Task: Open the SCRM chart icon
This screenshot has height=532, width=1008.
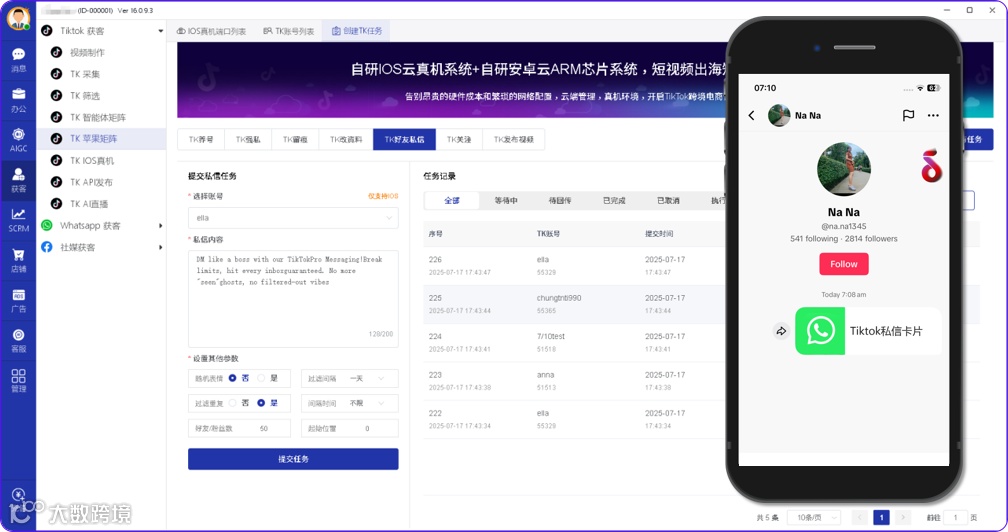Action: pyautogui.click(x=19, y=220)
